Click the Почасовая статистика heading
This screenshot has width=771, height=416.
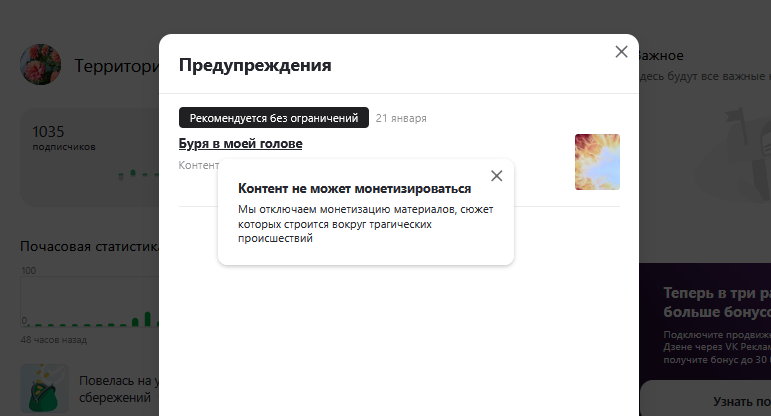[89, 246]
